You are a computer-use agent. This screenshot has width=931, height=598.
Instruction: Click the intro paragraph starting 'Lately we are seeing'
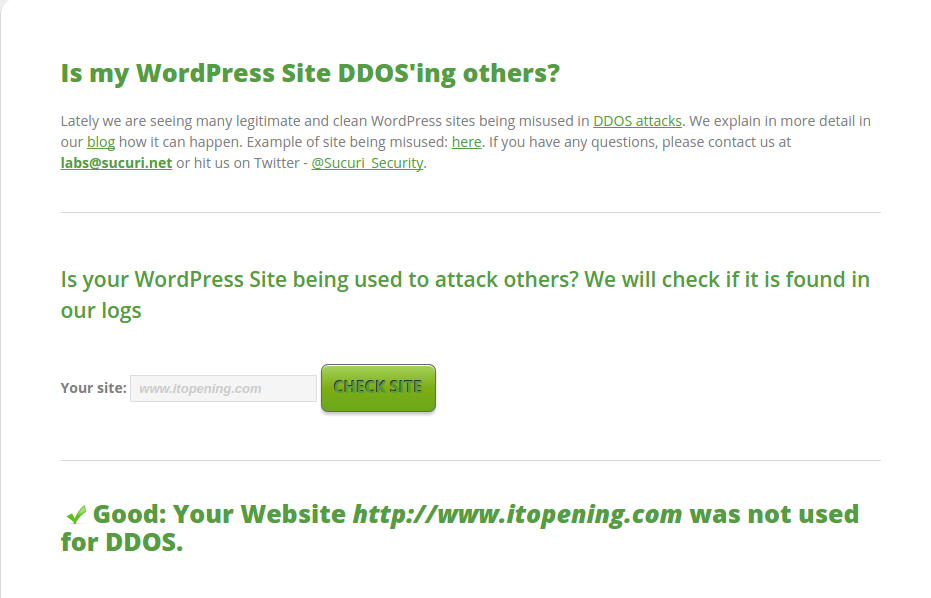pyautogui.click(x=466, y=143)
